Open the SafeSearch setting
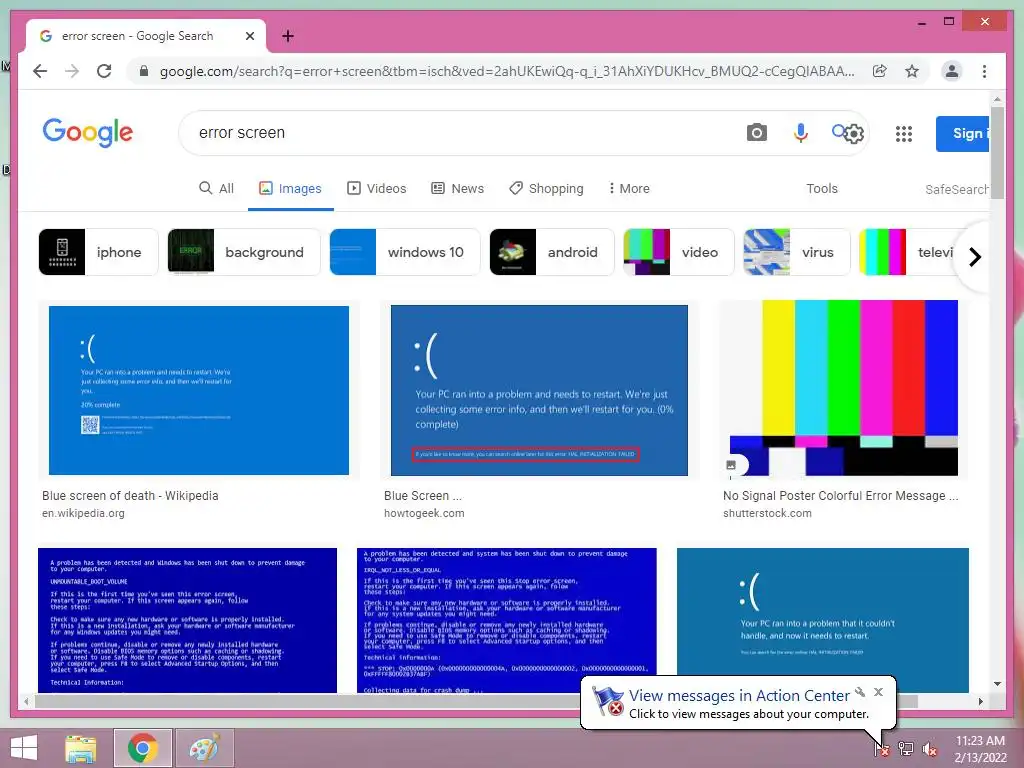This screenshot has height=768, width=1024. pos(957,189)
